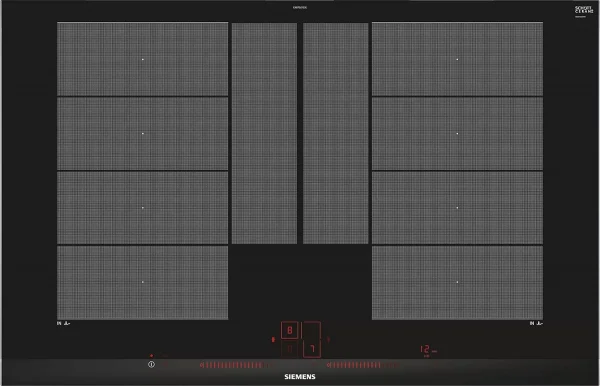Select the zone display showing 7
The height and width of the screenshot is (386, 600).
pos(312,349)
